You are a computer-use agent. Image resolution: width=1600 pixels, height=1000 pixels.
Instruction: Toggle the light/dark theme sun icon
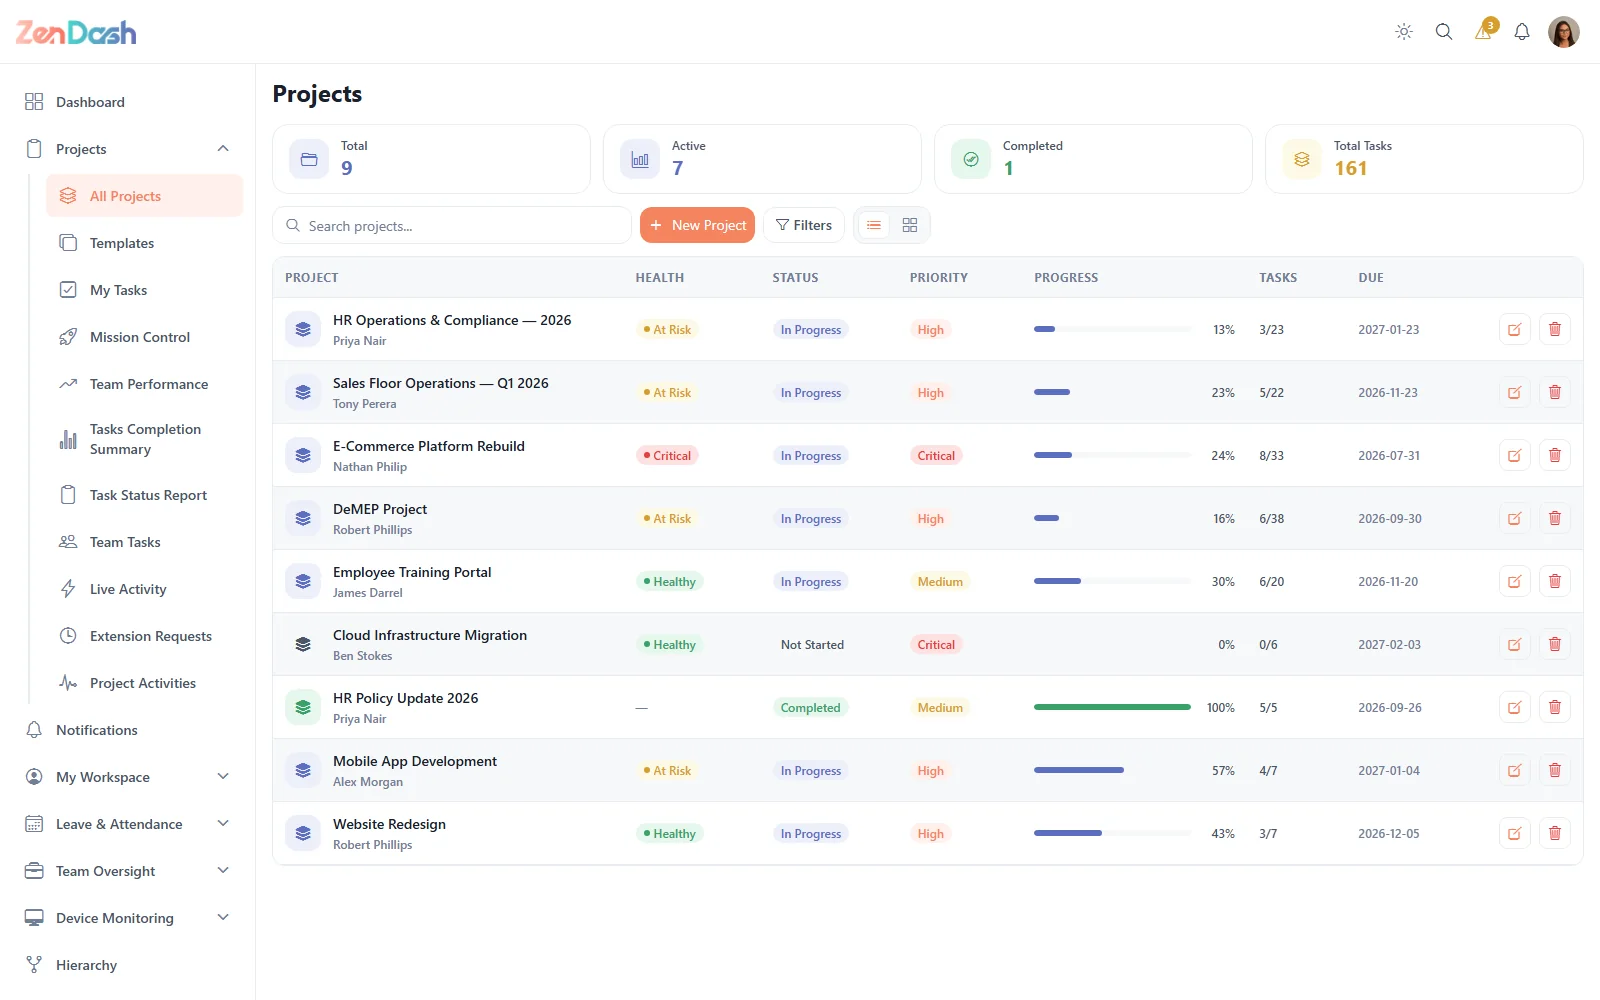1404,32
